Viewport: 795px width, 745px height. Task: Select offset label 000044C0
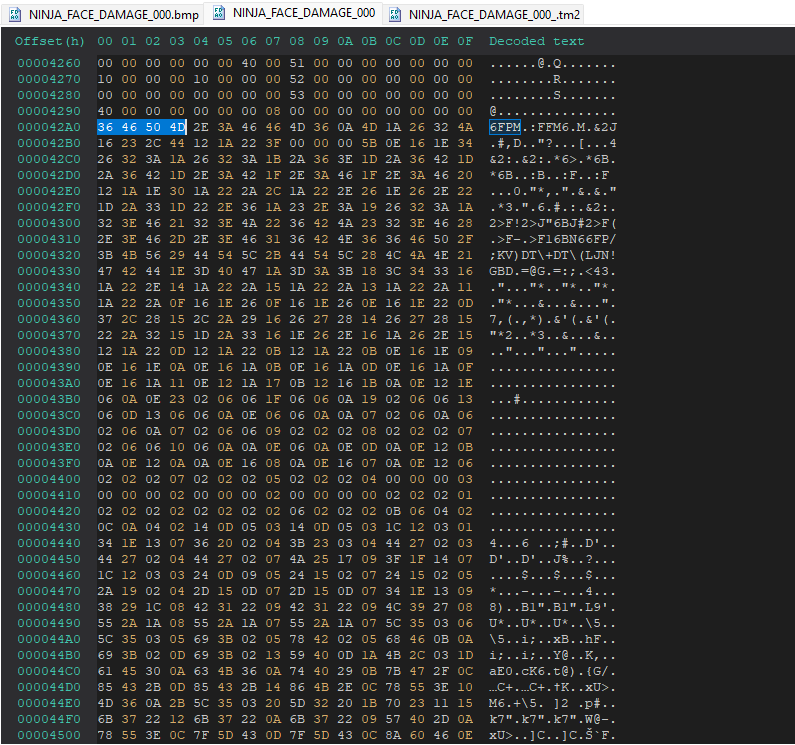click(49, 670)
